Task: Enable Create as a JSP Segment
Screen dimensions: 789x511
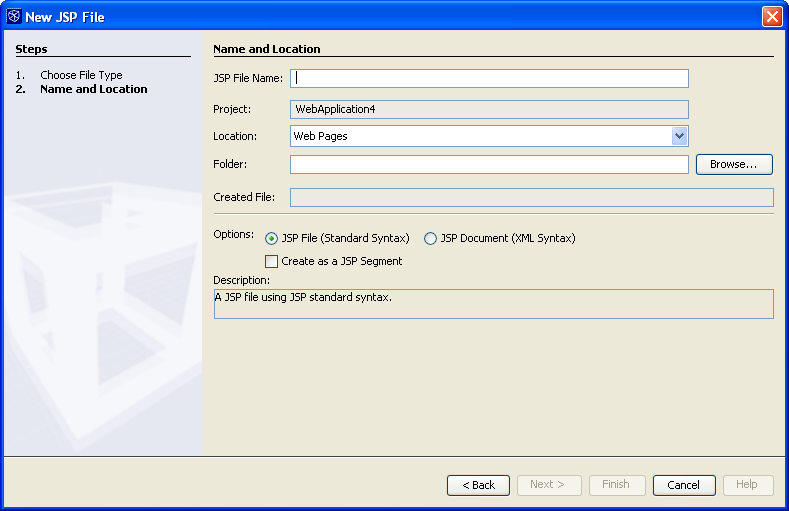Action: (x=272, y=261)
